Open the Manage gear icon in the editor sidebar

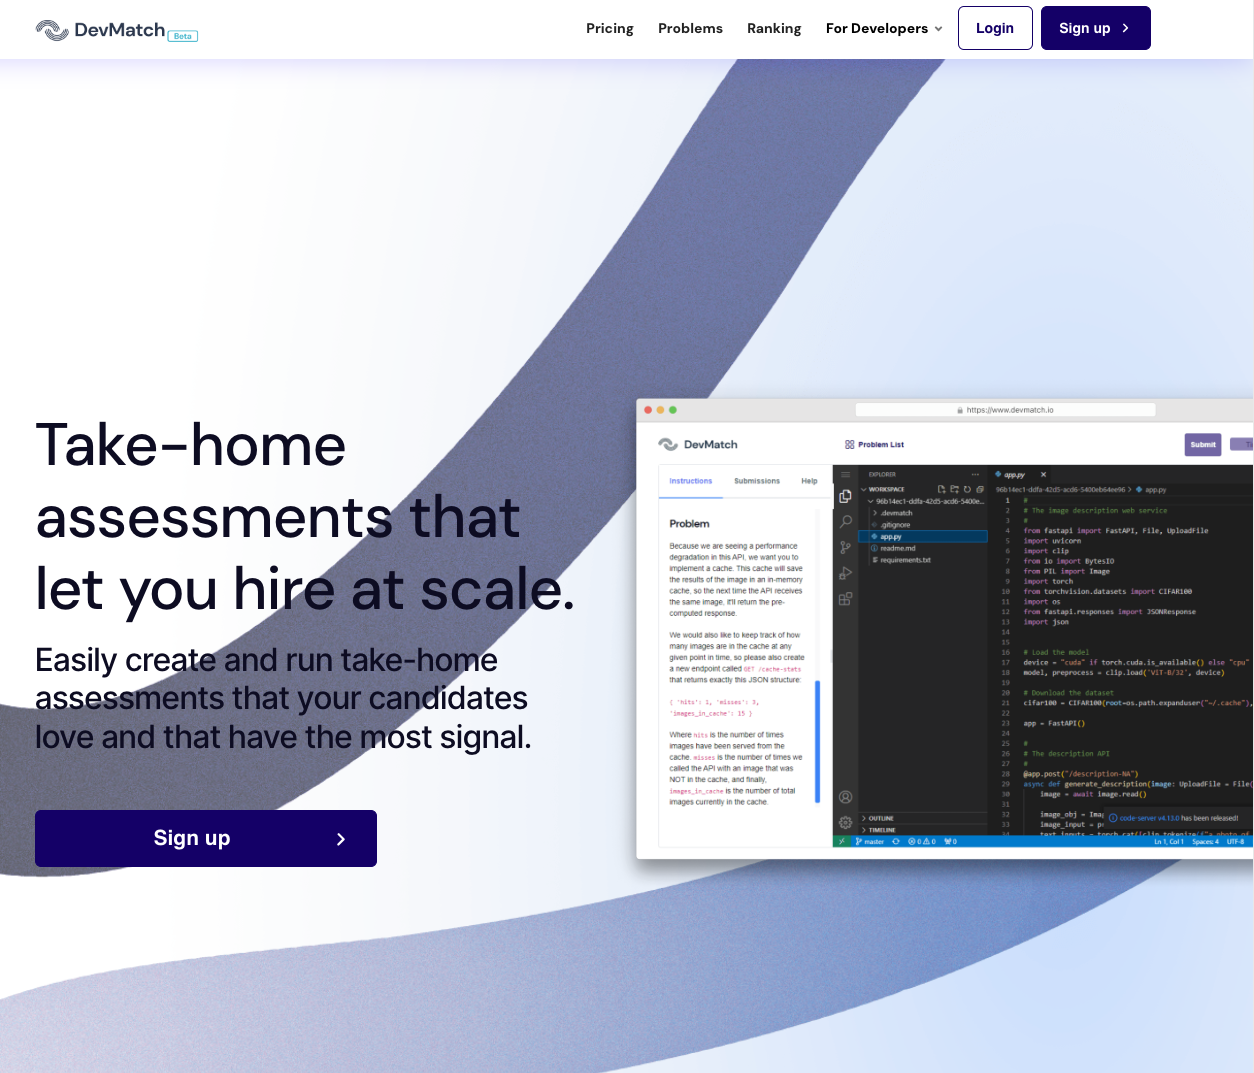(x=846, y=822)
